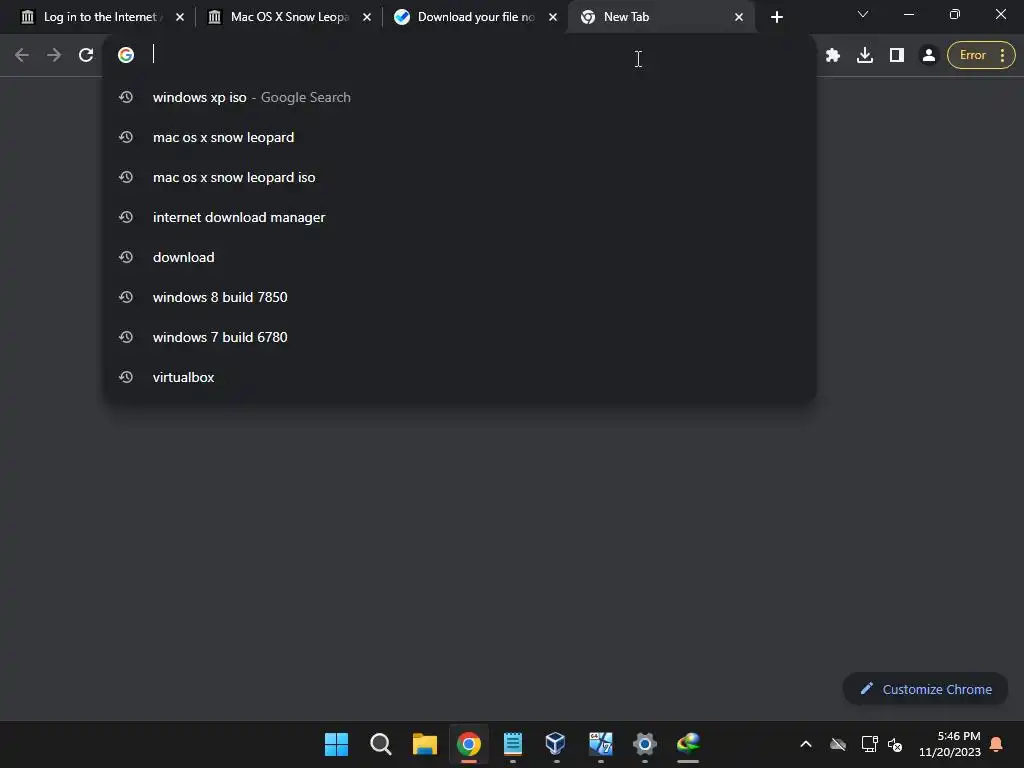This screenshot has height=768, width=1024.
Task: Close the 'Download your file' tab
Action: coord(553,17)
